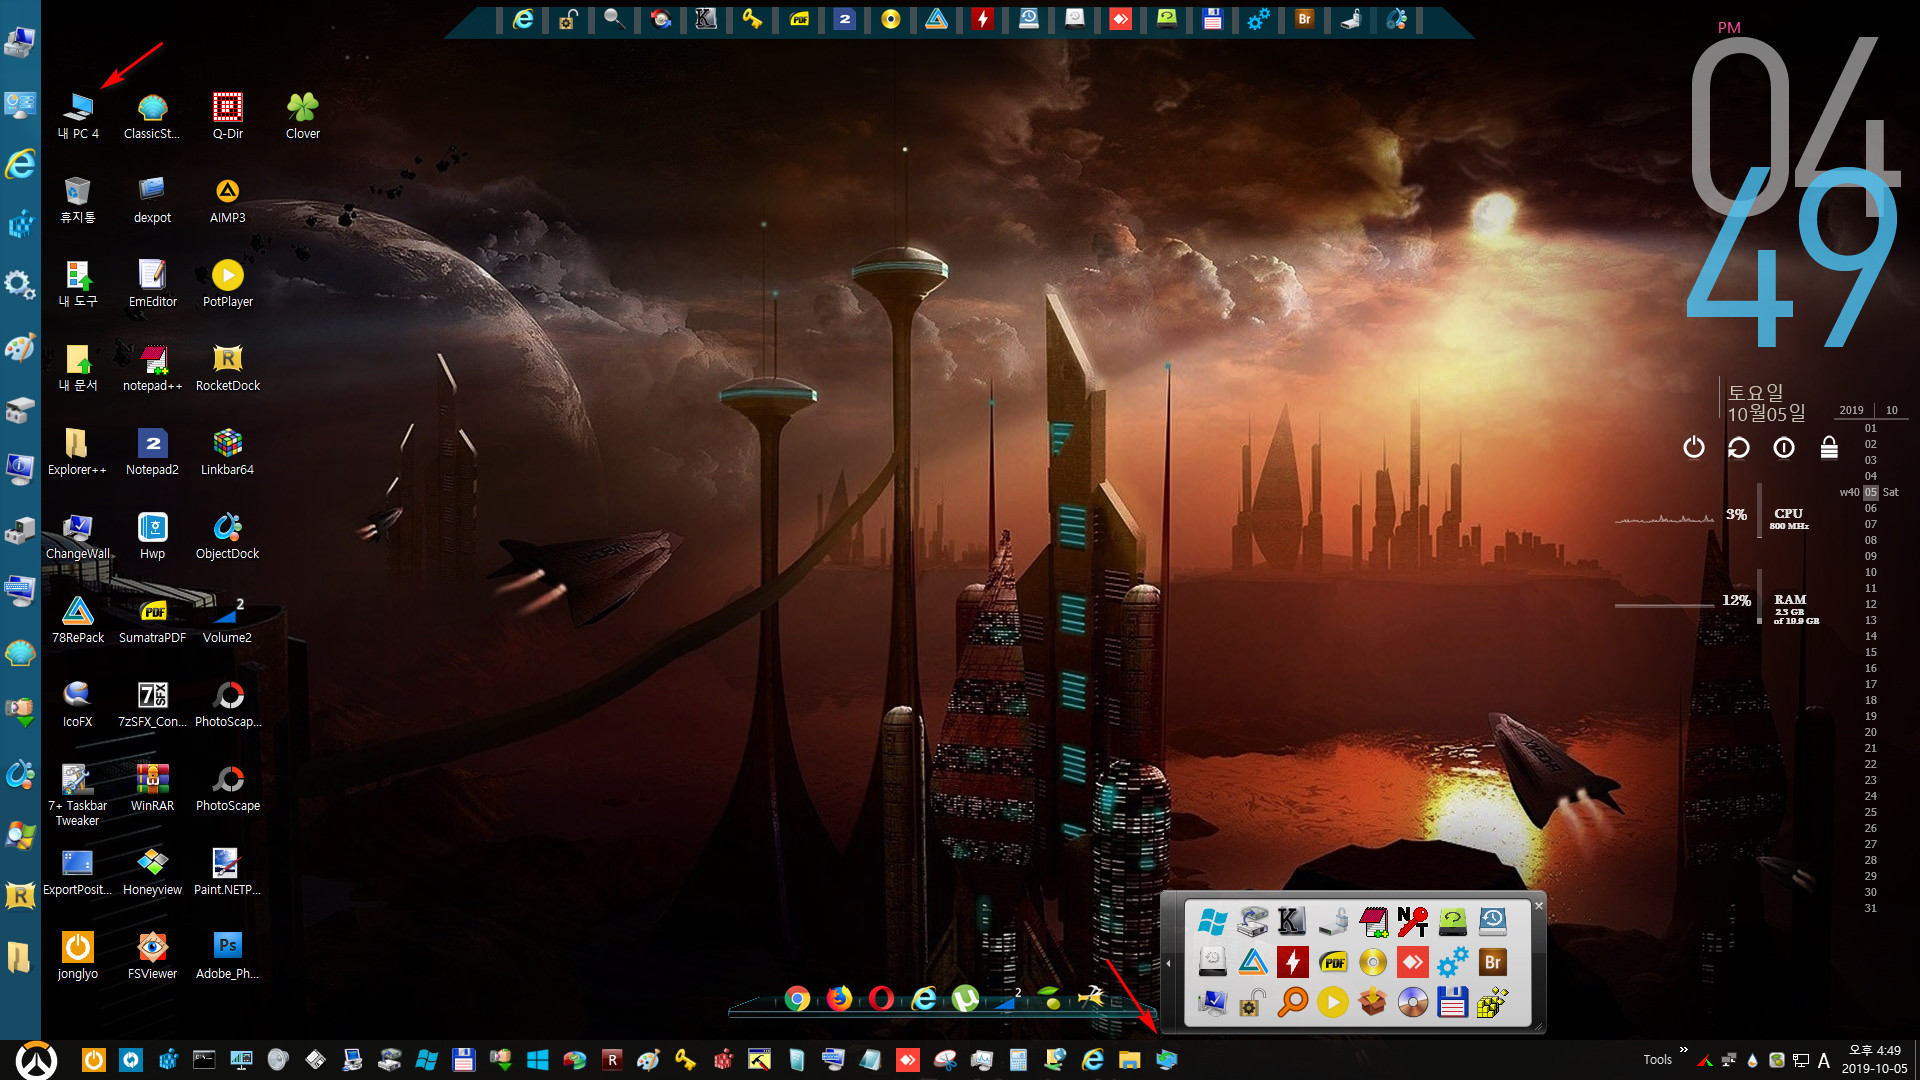Expand the popup panel's left arrow
This screenshot has height=1080, width=1920.
click(x=1168, y=963)
